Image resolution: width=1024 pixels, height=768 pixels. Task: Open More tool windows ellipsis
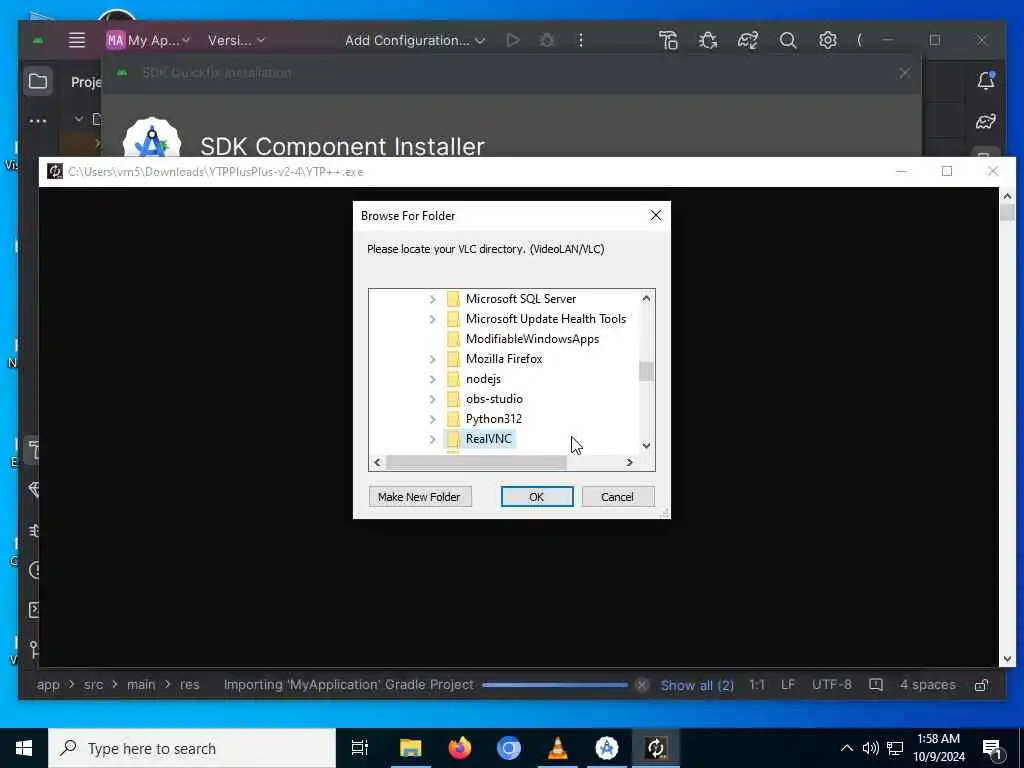(x=38, y=121)
